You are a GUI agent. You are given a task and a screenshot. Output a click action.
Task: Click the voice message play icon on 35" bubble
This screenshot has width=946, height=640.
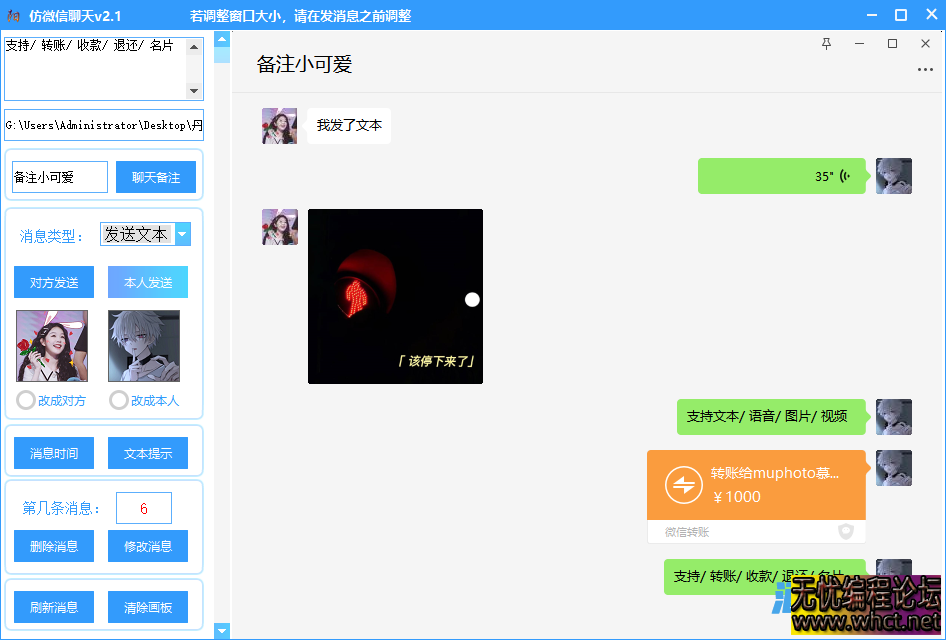click(847, 175)
